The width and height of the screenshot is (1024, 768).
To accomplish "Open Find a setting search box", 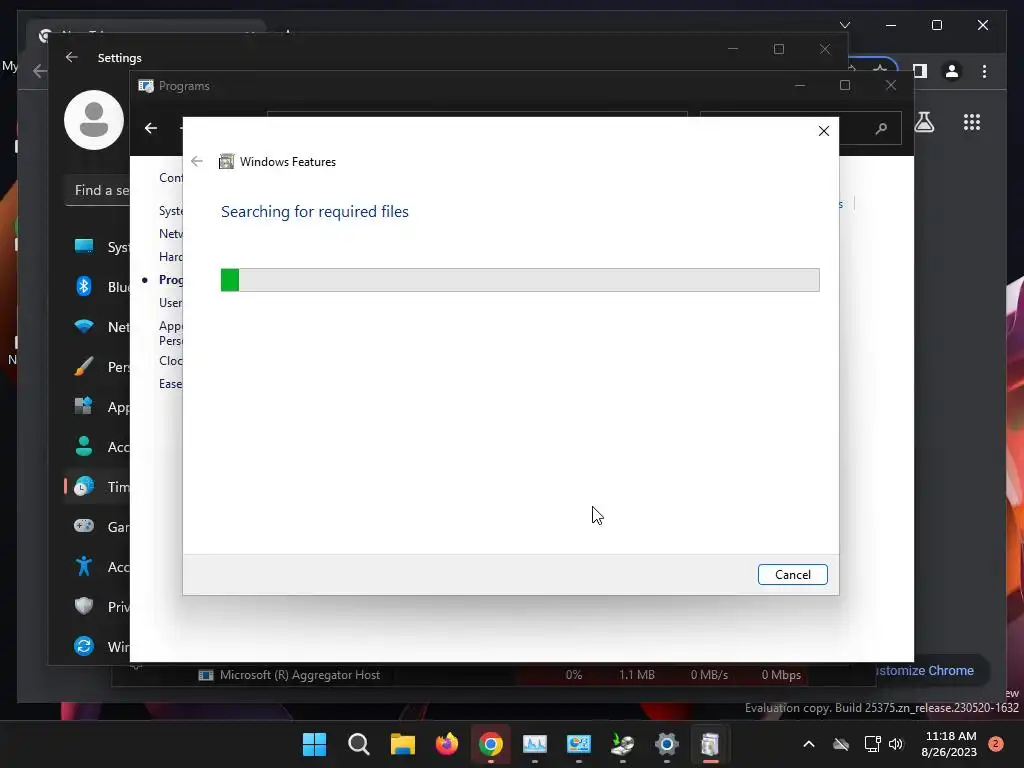I will (x=97, y=191).
